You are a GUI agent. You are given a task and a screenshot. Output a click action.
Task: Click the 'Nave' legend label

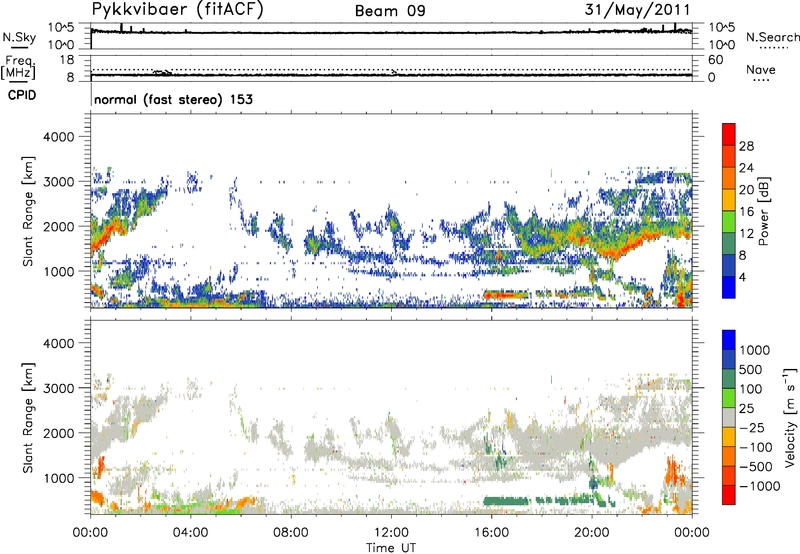pos(761,70)
